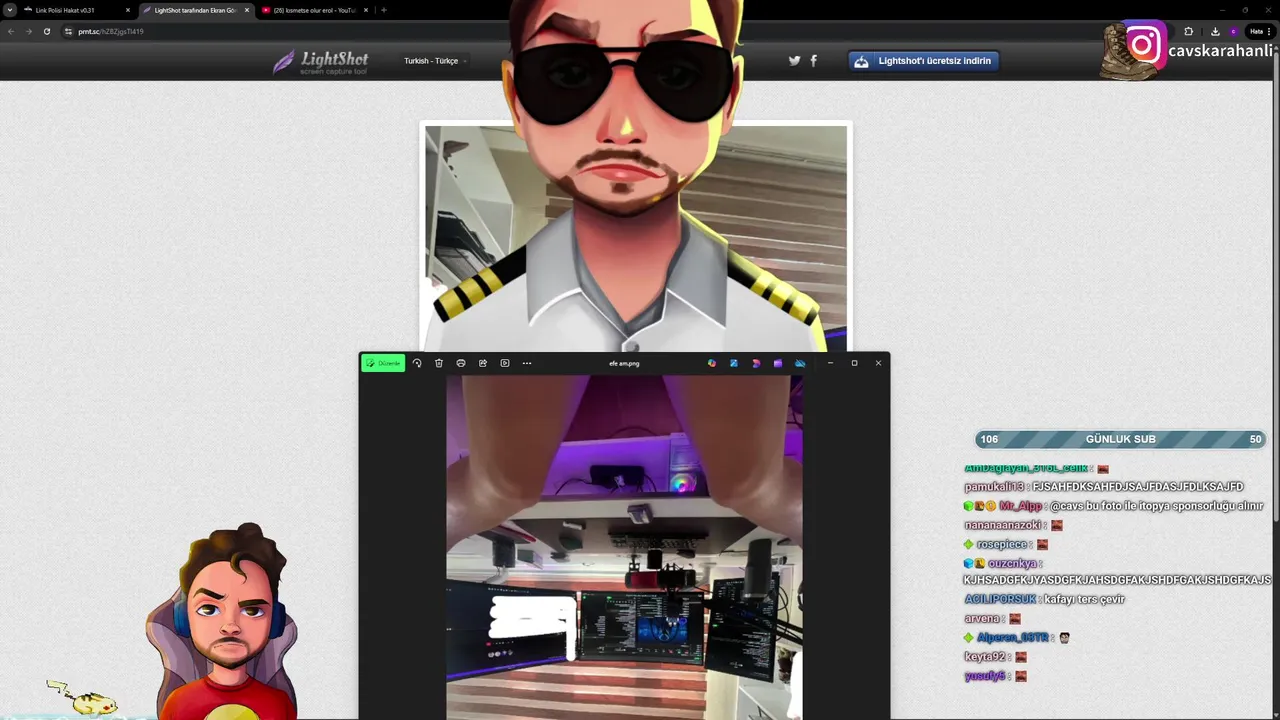Open the browser extensions puzzle icon
The width and height of the screenshot is (1280, 720).
click(x=1188, y=31)
